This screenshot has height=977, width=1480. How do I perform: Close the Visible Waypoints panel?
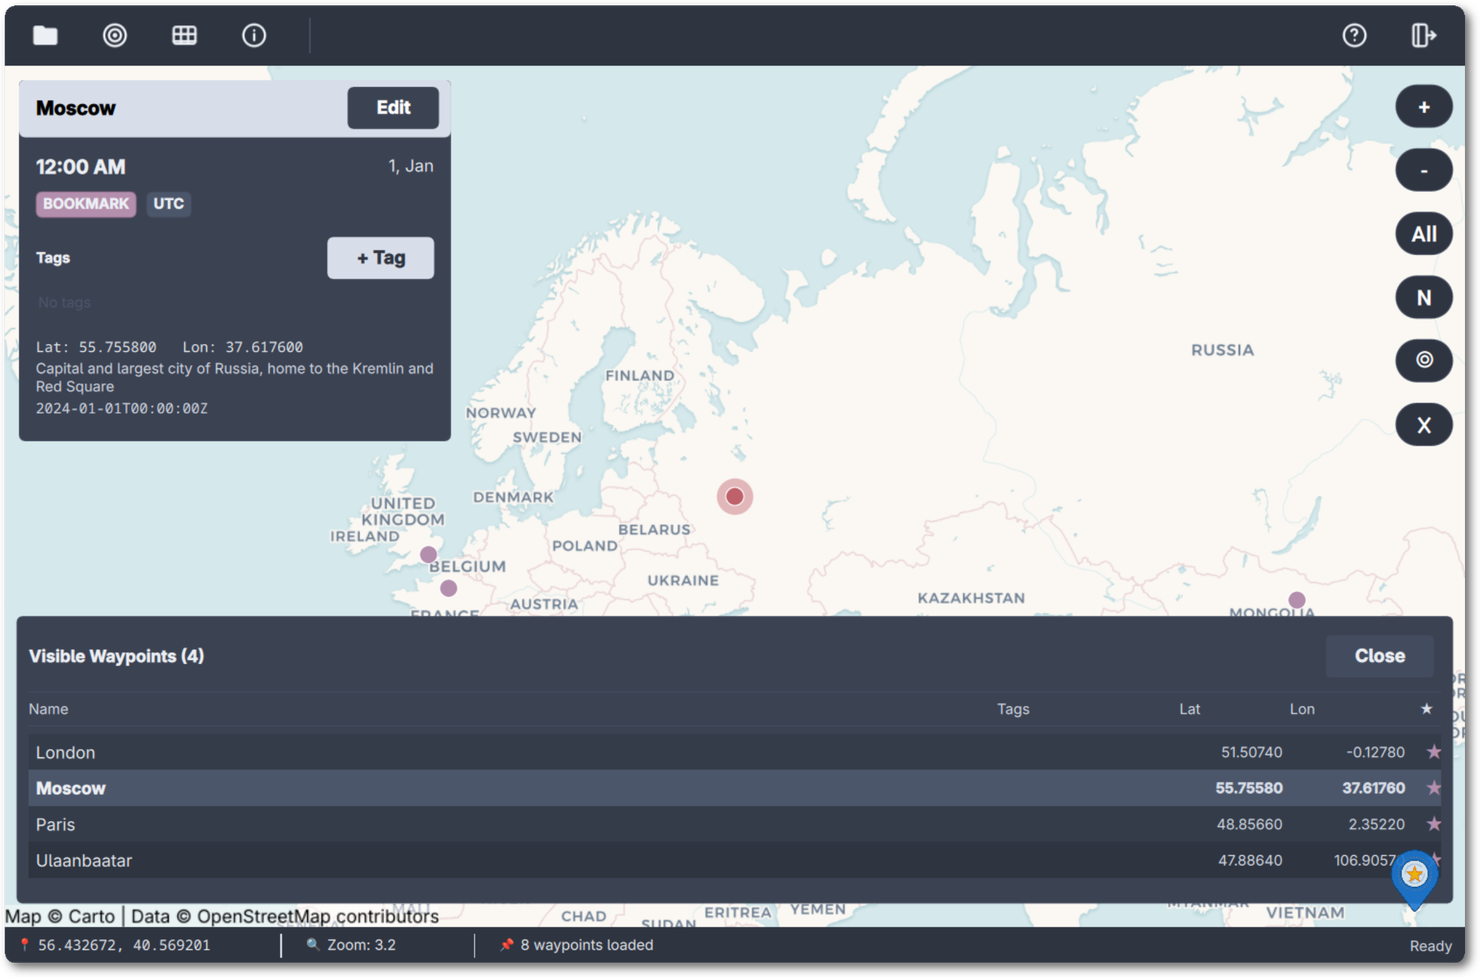coord(1378,656)
